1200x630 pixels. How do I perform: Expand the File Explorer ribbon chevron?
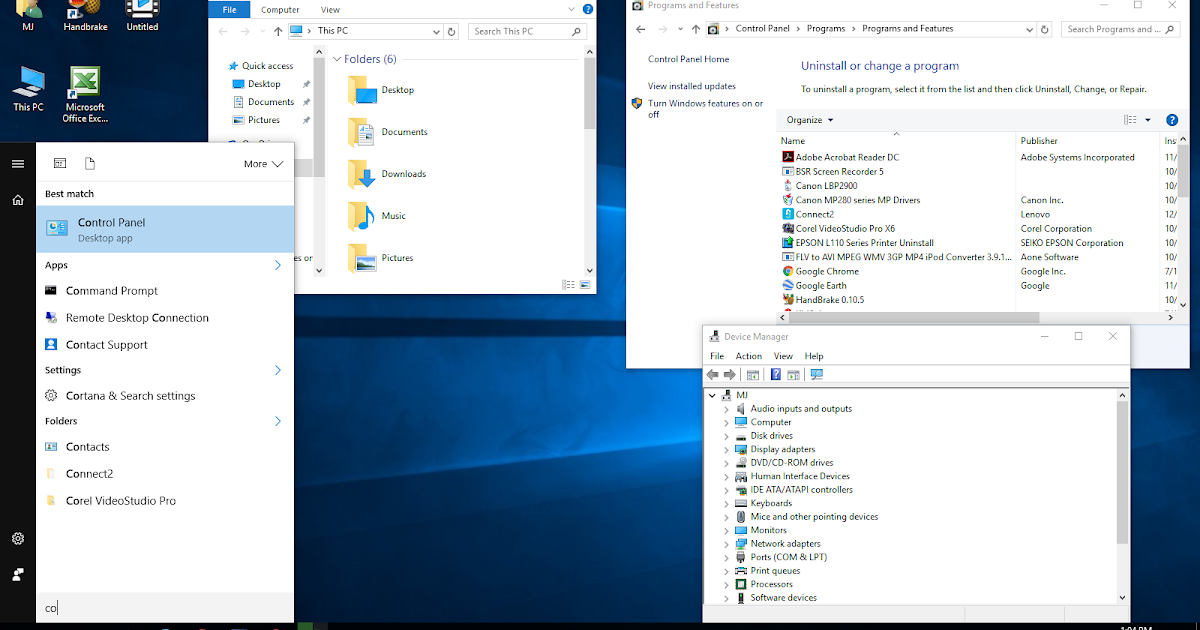point(569,9)
